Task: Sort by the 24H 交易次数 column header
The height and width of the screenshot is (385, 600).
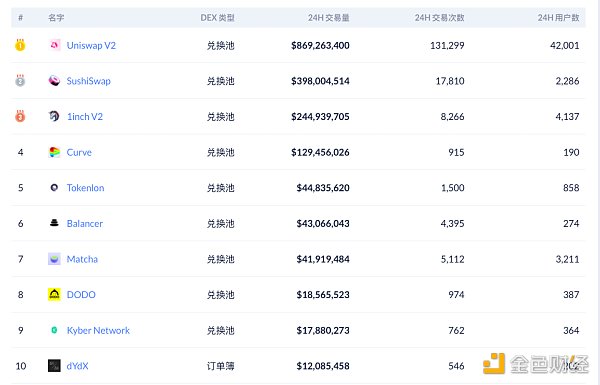Action: tap(440, 18)
